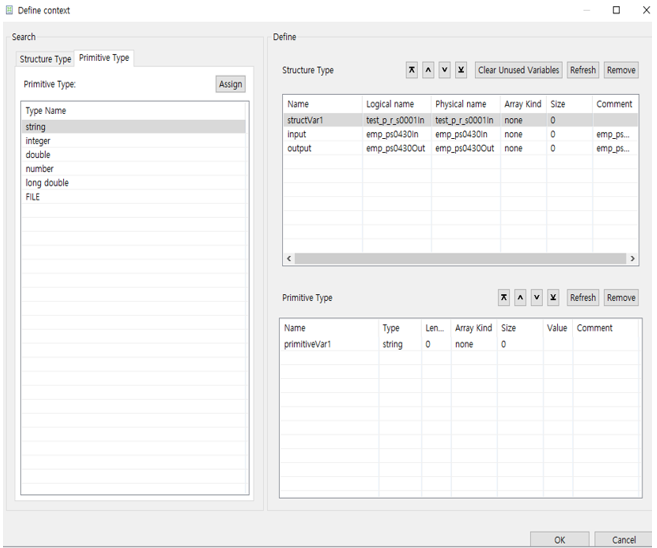This screenshot has width=657, height=548.
Task: Move structure variable down one row
Action: [445, 70]
